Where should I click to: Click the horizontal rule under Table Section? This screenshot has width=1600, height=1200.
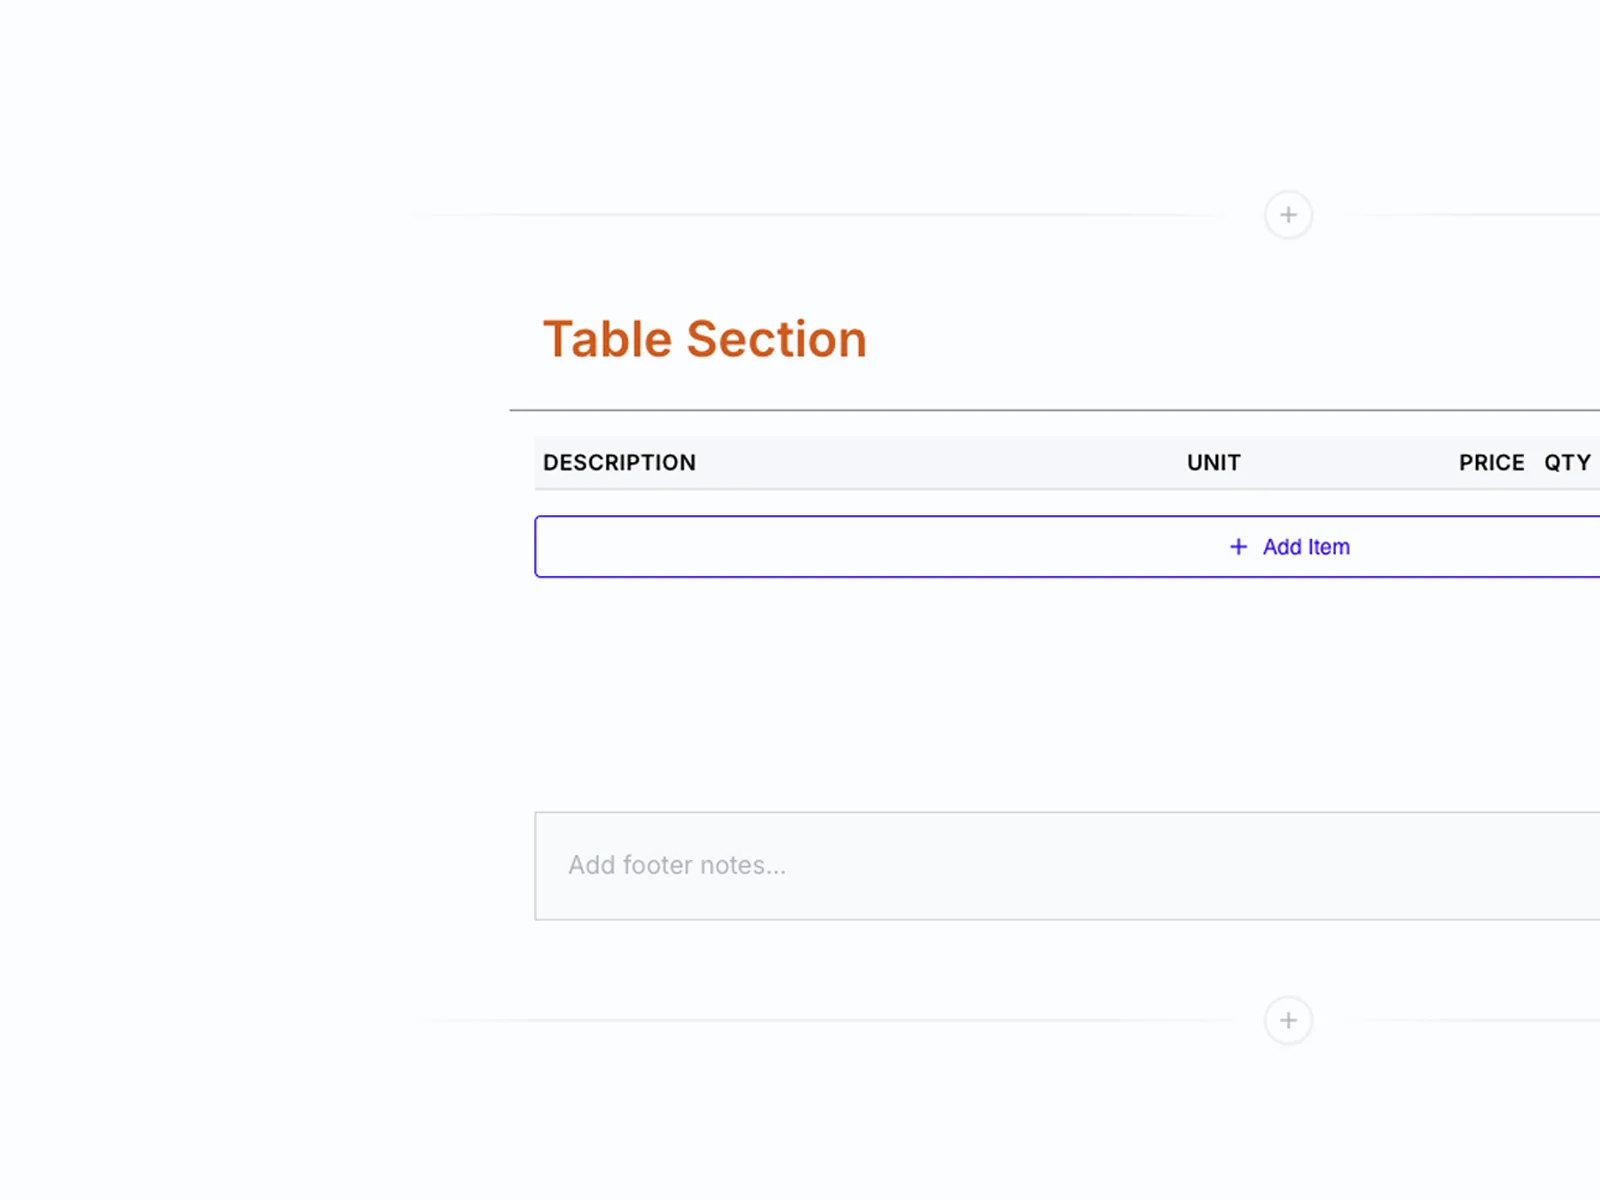click(1000, 410)
